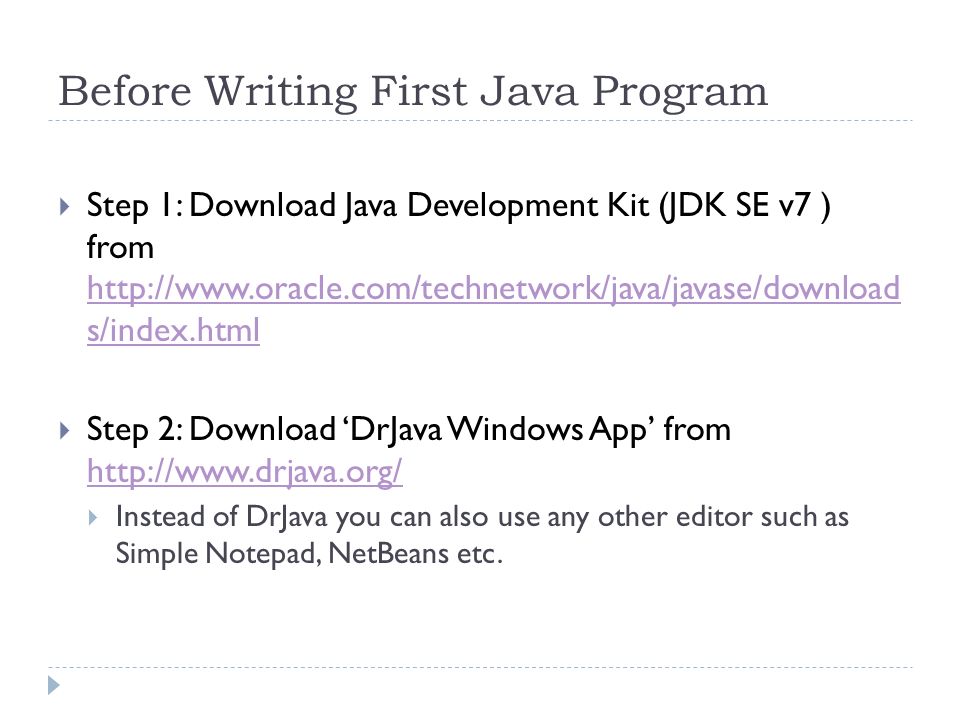Open the drjava.org link
The height and width of the screenshot is (720, 960).
point(244,472)
